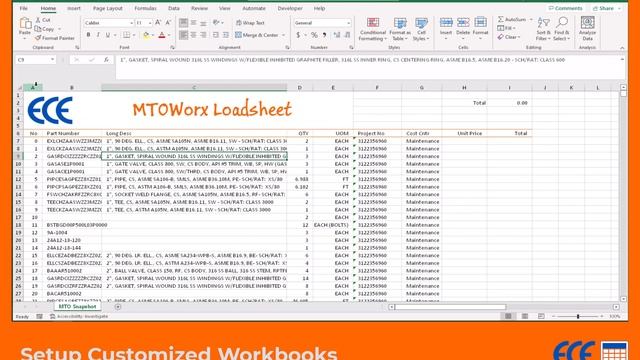Select the 'Cost Cntr' column heading cell

click(421, 133)
